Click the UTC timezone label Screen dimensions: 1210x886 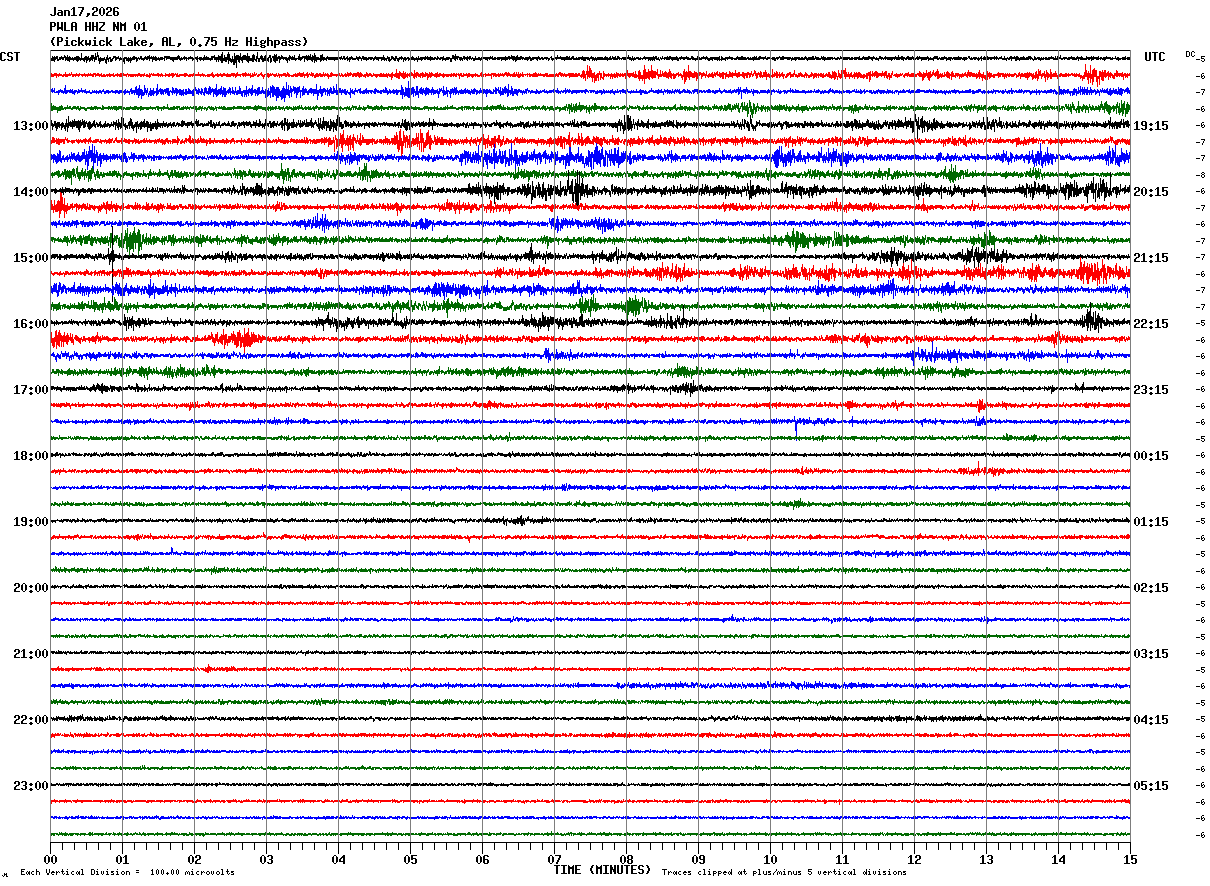tap(1155, 57)
